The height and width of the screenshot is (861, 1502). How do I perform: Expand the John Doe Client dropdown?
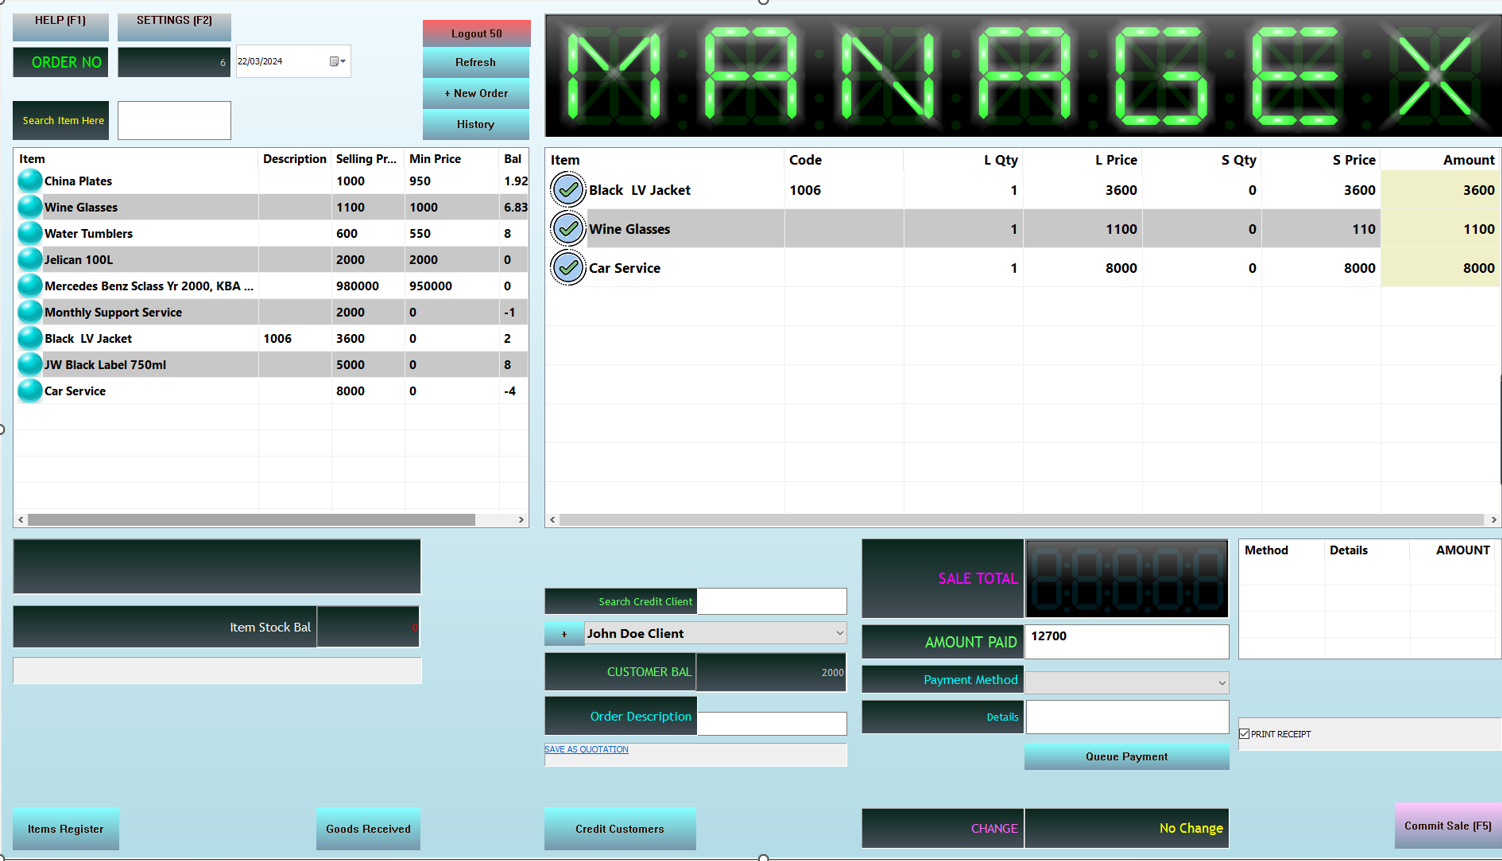(x=838, y=634)
